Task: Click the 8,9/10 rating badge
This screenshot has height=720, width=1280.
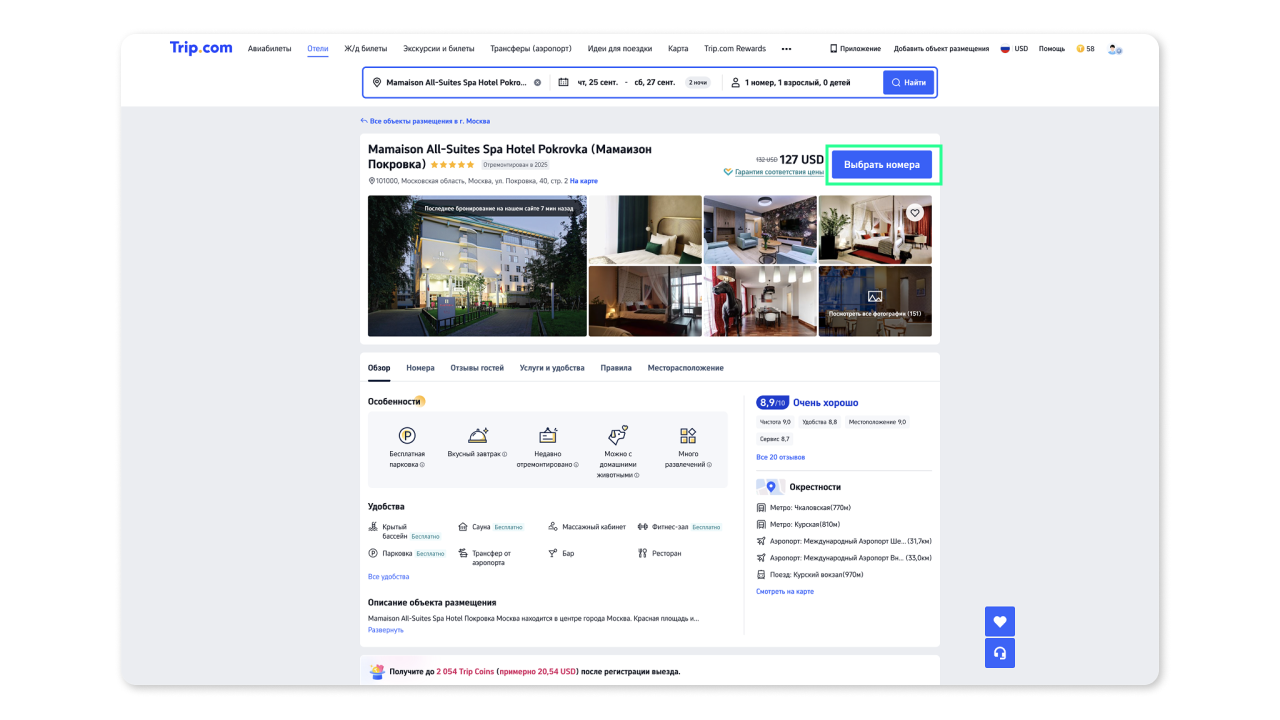Action: tap(772, 403)
